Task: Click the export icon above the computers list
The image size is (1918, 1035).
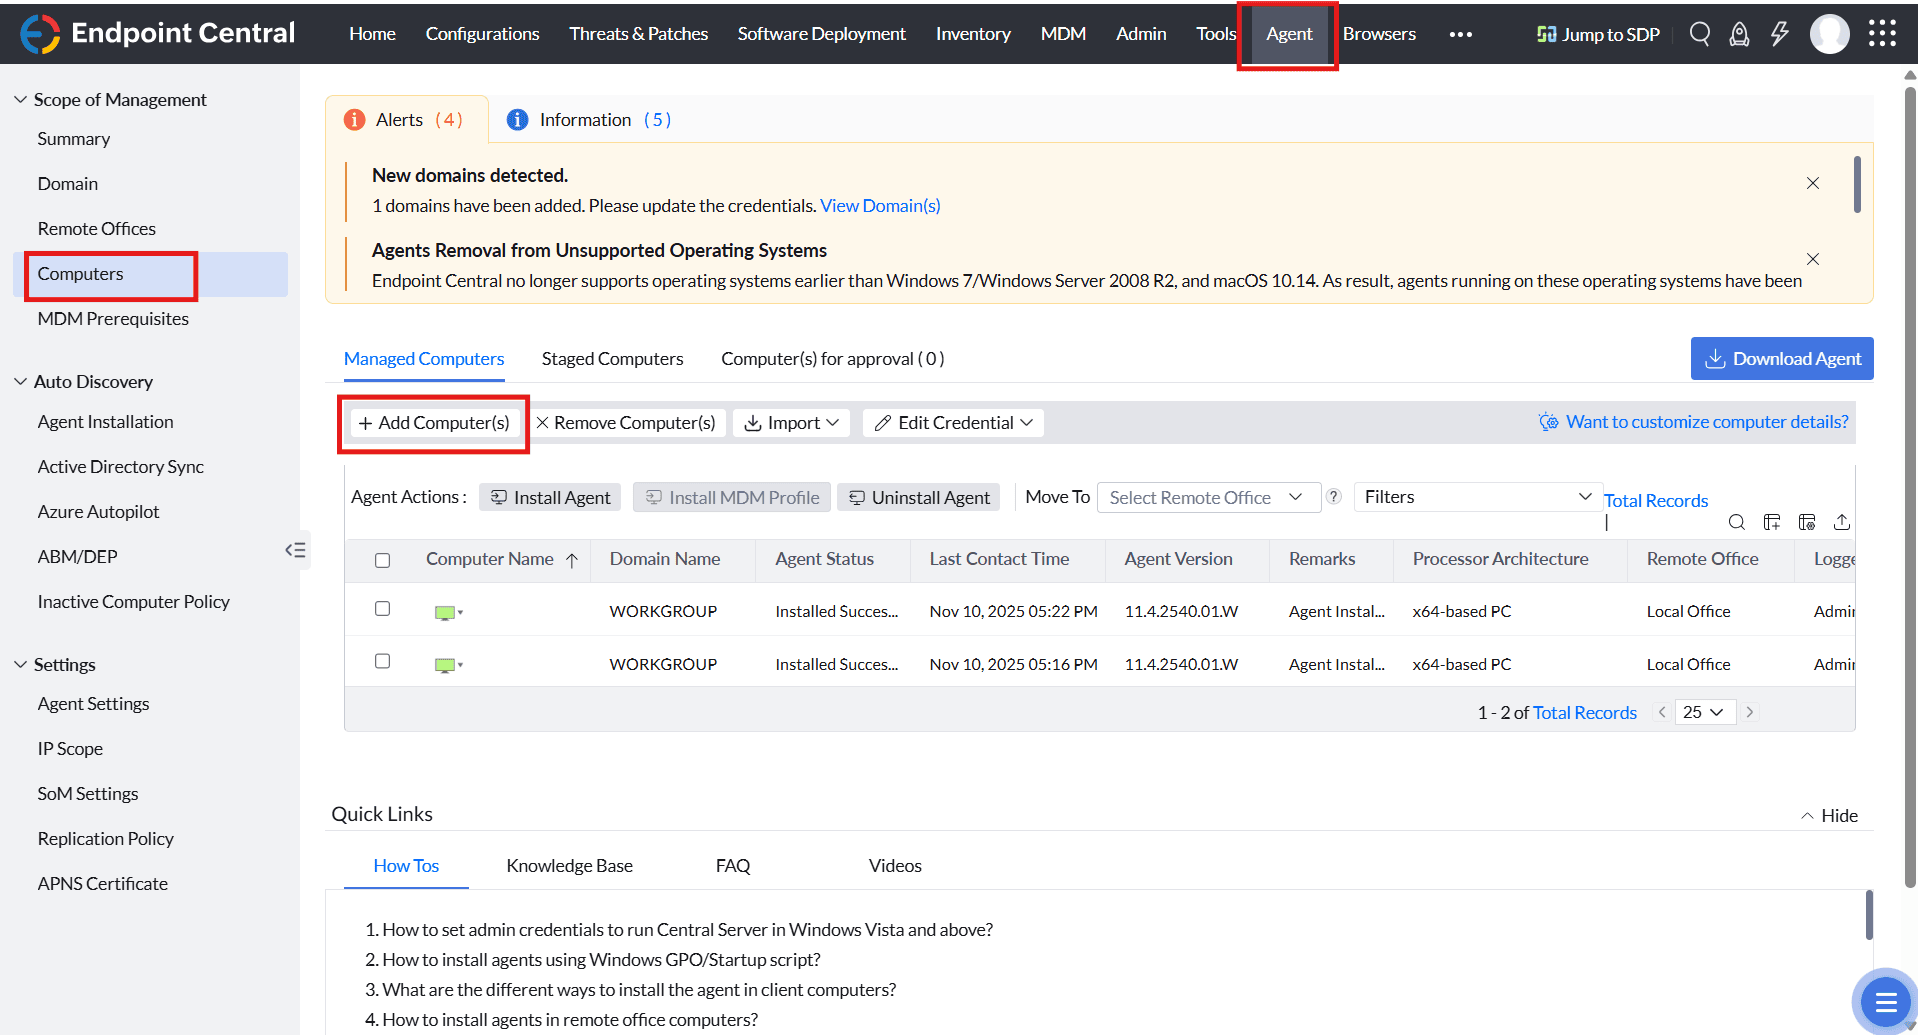Action: pos(1842,522)
